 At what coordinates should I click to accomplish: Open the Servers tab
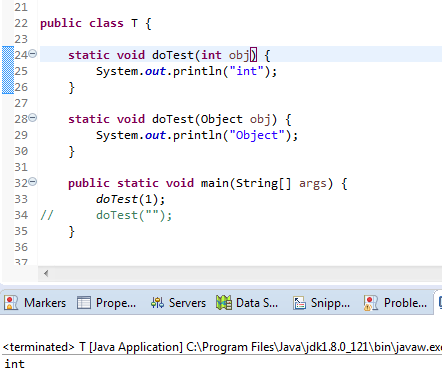178,303
